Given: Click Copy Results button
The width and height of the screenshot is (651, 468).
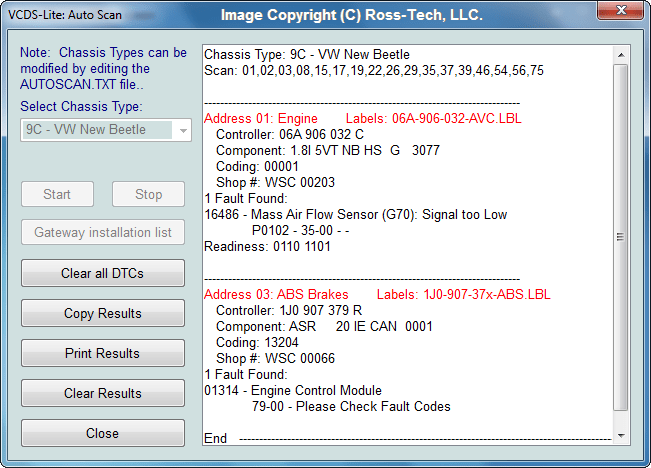Looking at the screenshot, I should click(x=103, y=313).
